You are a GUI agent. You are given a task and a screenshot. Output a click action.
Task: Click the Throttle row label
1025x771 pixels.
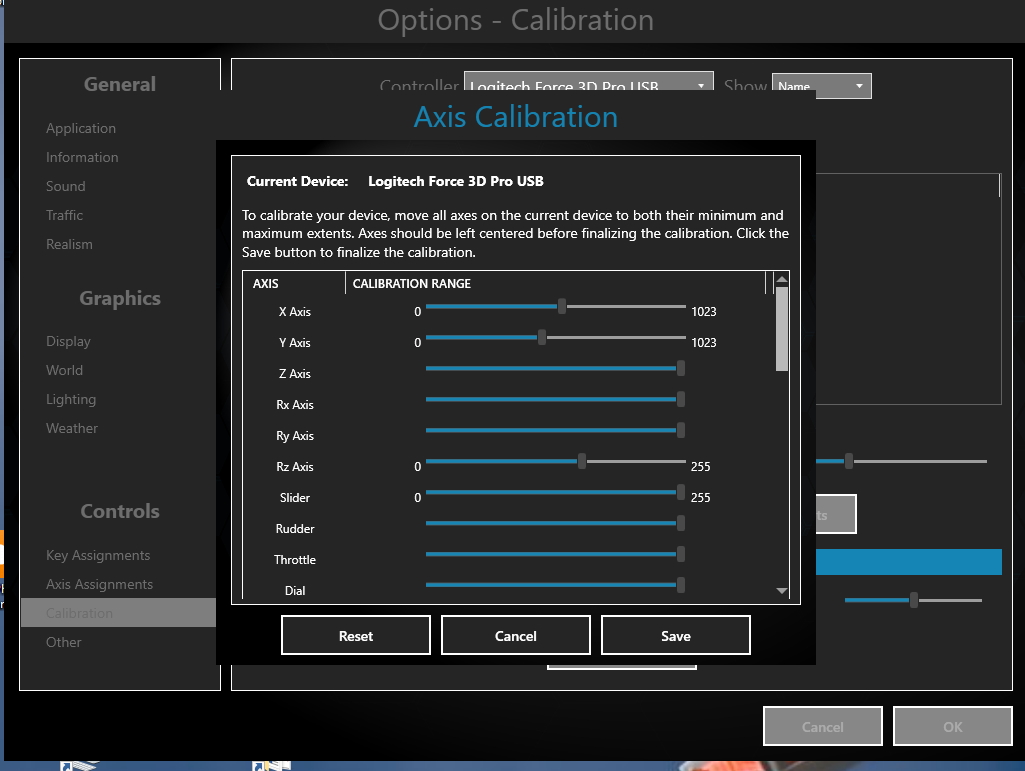pos(295,560)
